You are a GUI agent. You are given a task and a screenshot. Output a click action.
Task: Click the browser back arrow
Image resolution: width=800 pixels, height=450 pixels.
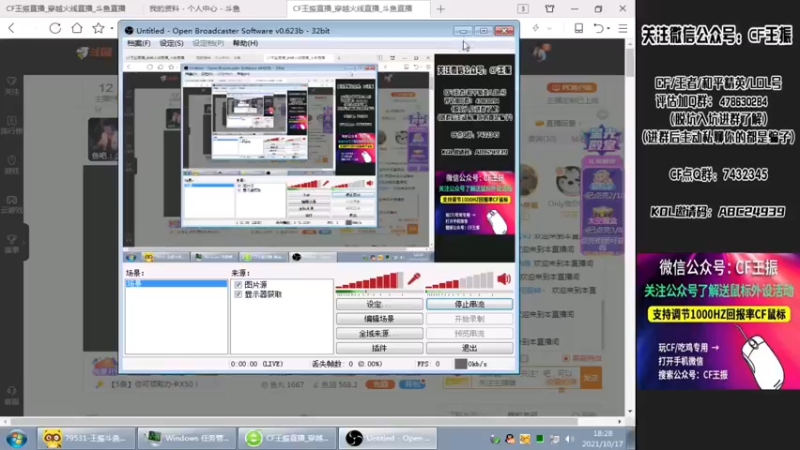12,28
